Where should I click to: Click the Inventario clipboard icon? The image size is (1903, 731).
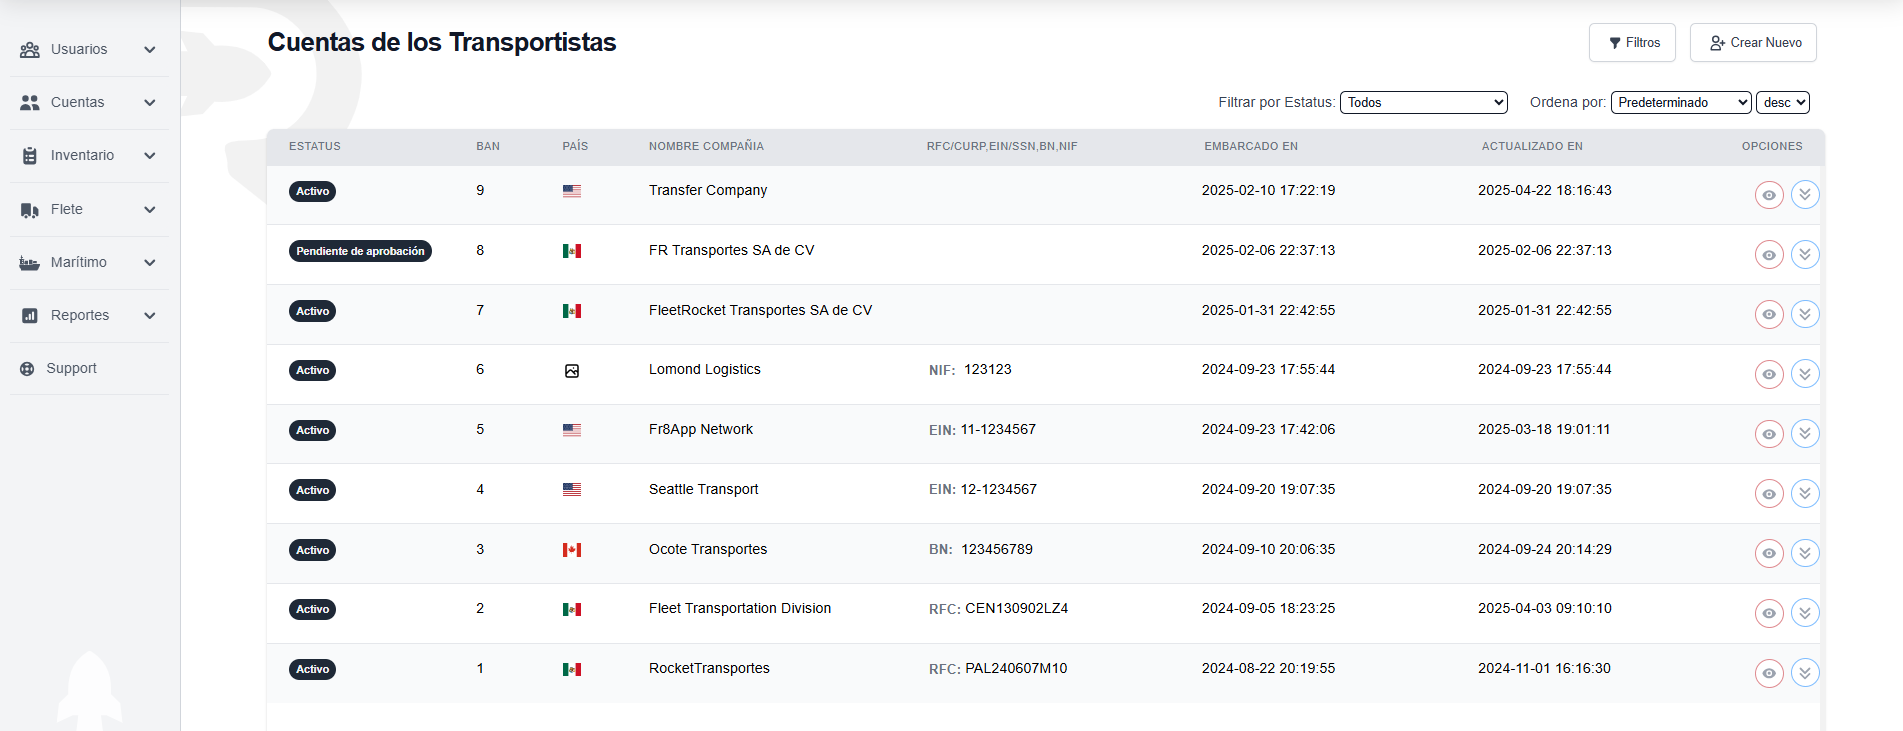(x=30, y=156)
